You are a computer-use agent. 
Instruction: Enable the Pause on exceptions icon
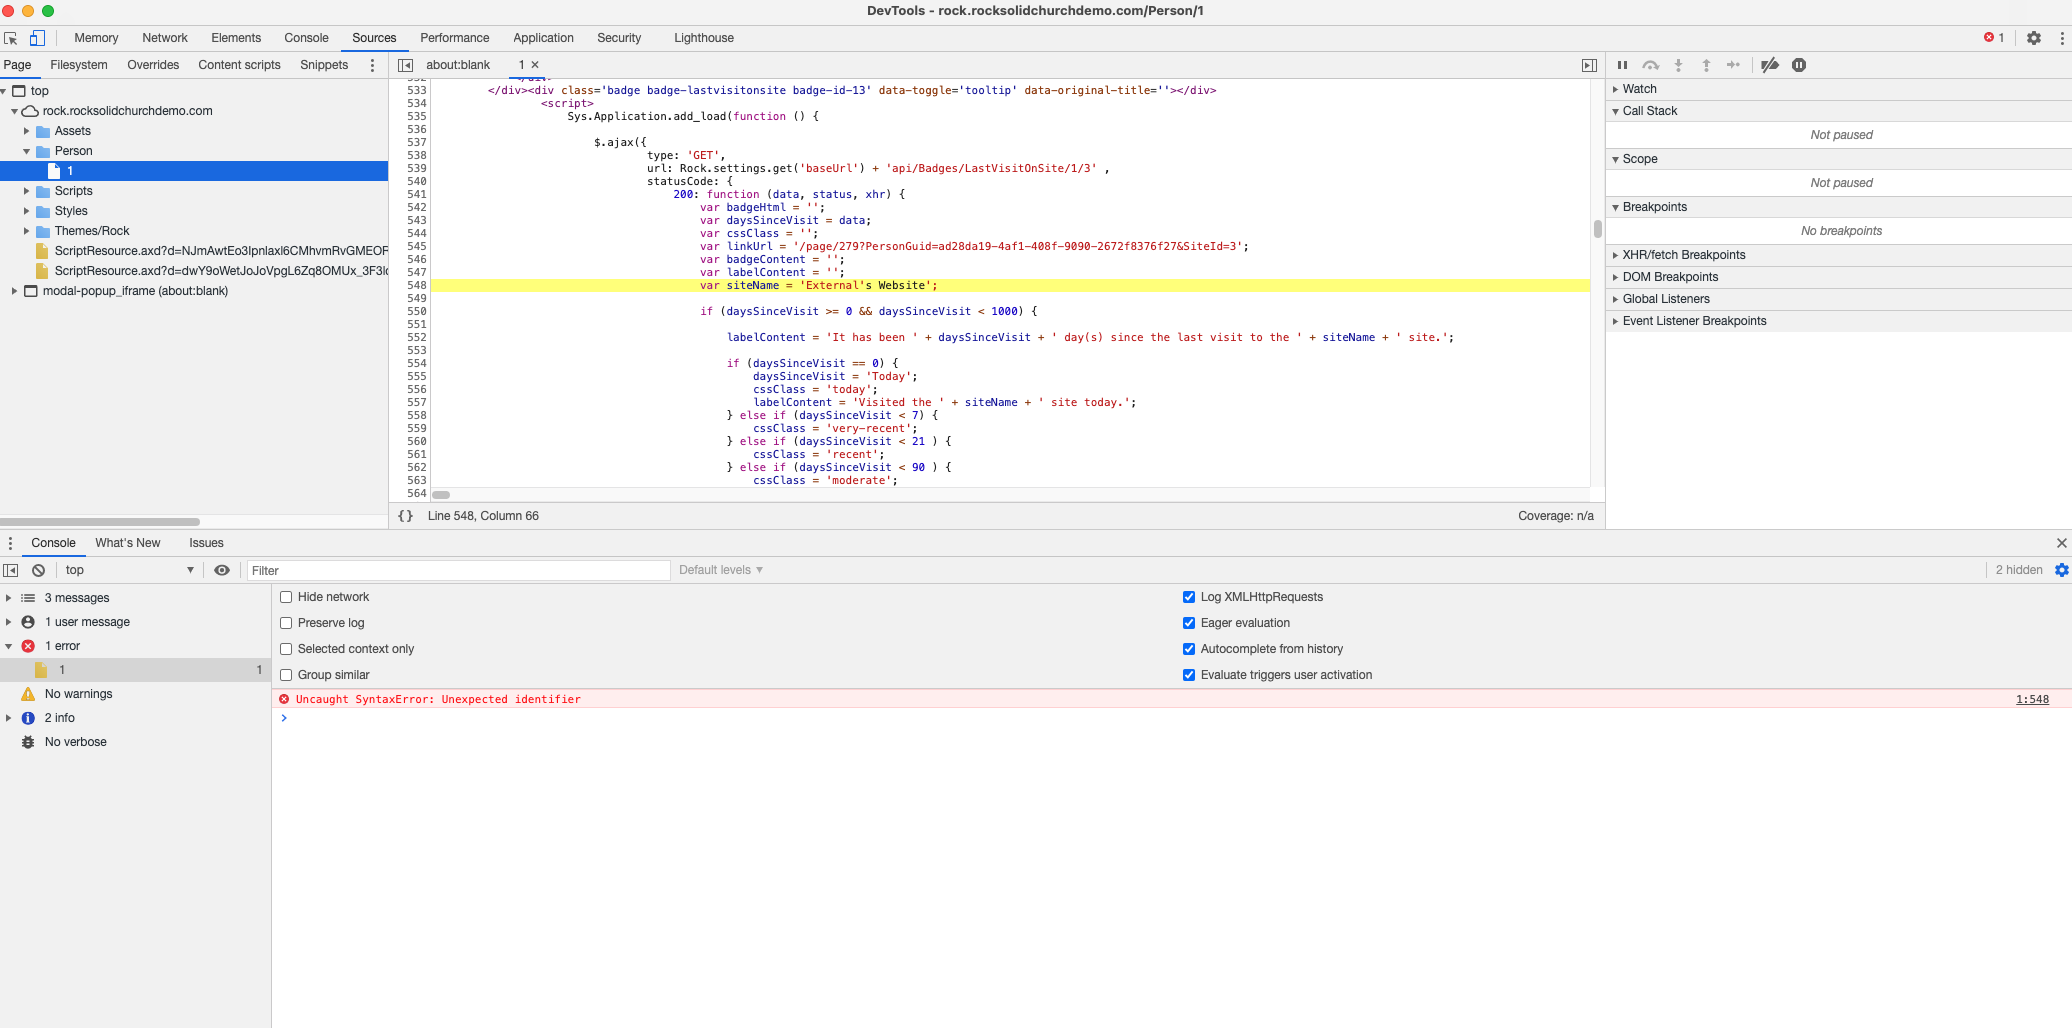(x=1800, y=65)
